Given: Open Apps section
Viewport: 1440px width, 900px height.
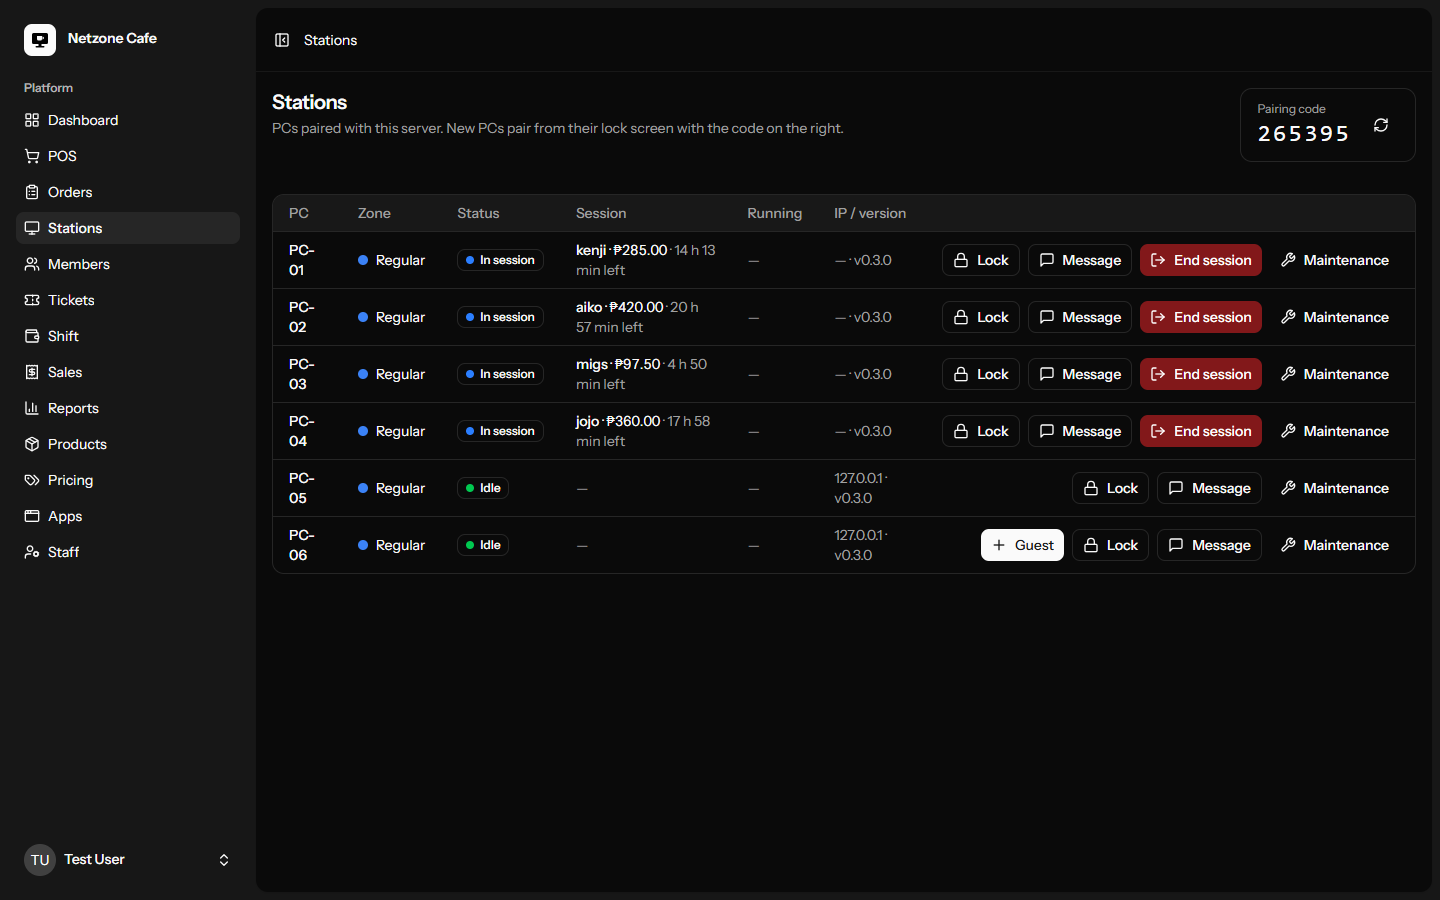Looking at the screenshot, I should coord(128,516).
